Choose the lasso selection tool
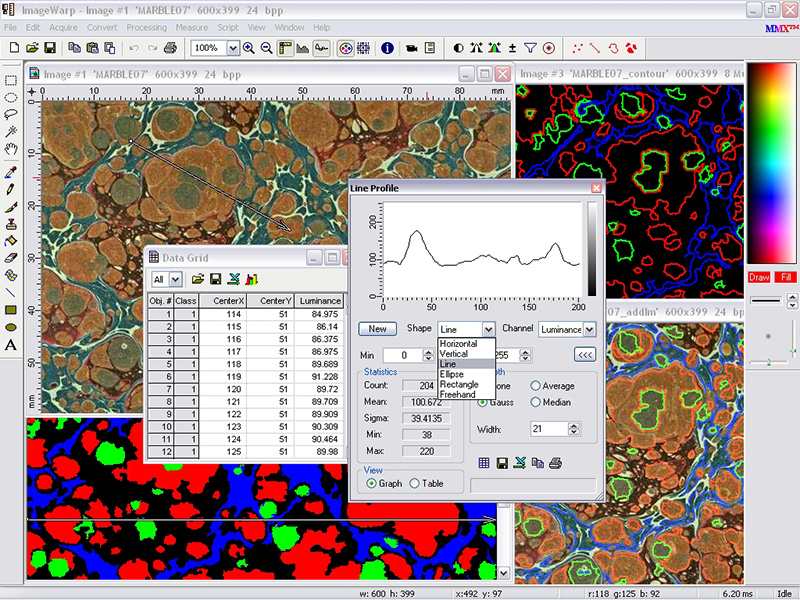The image size is (800, 600). pyautogui.click(x=11, y=114)
